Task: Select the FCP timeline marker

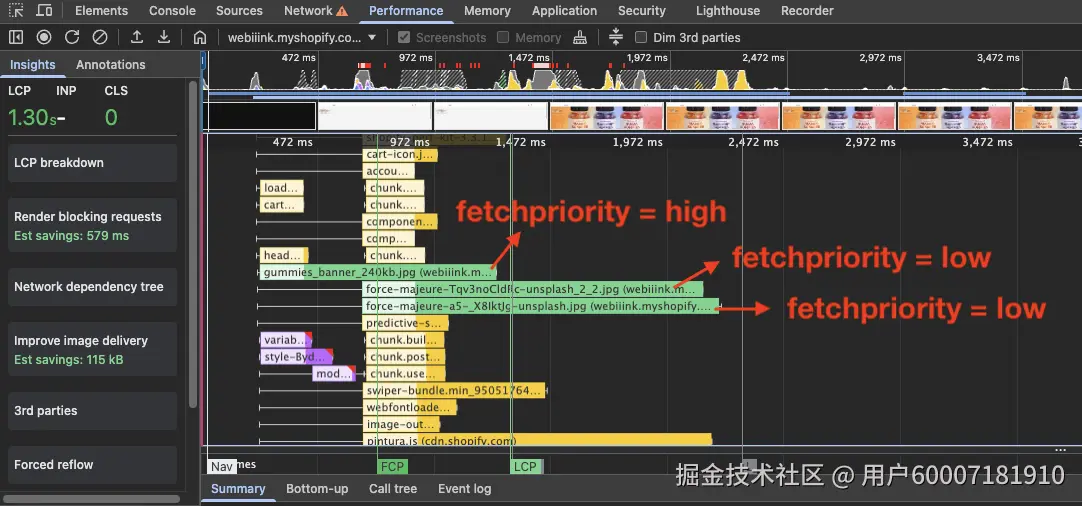Action: click(x=392, y=467)
